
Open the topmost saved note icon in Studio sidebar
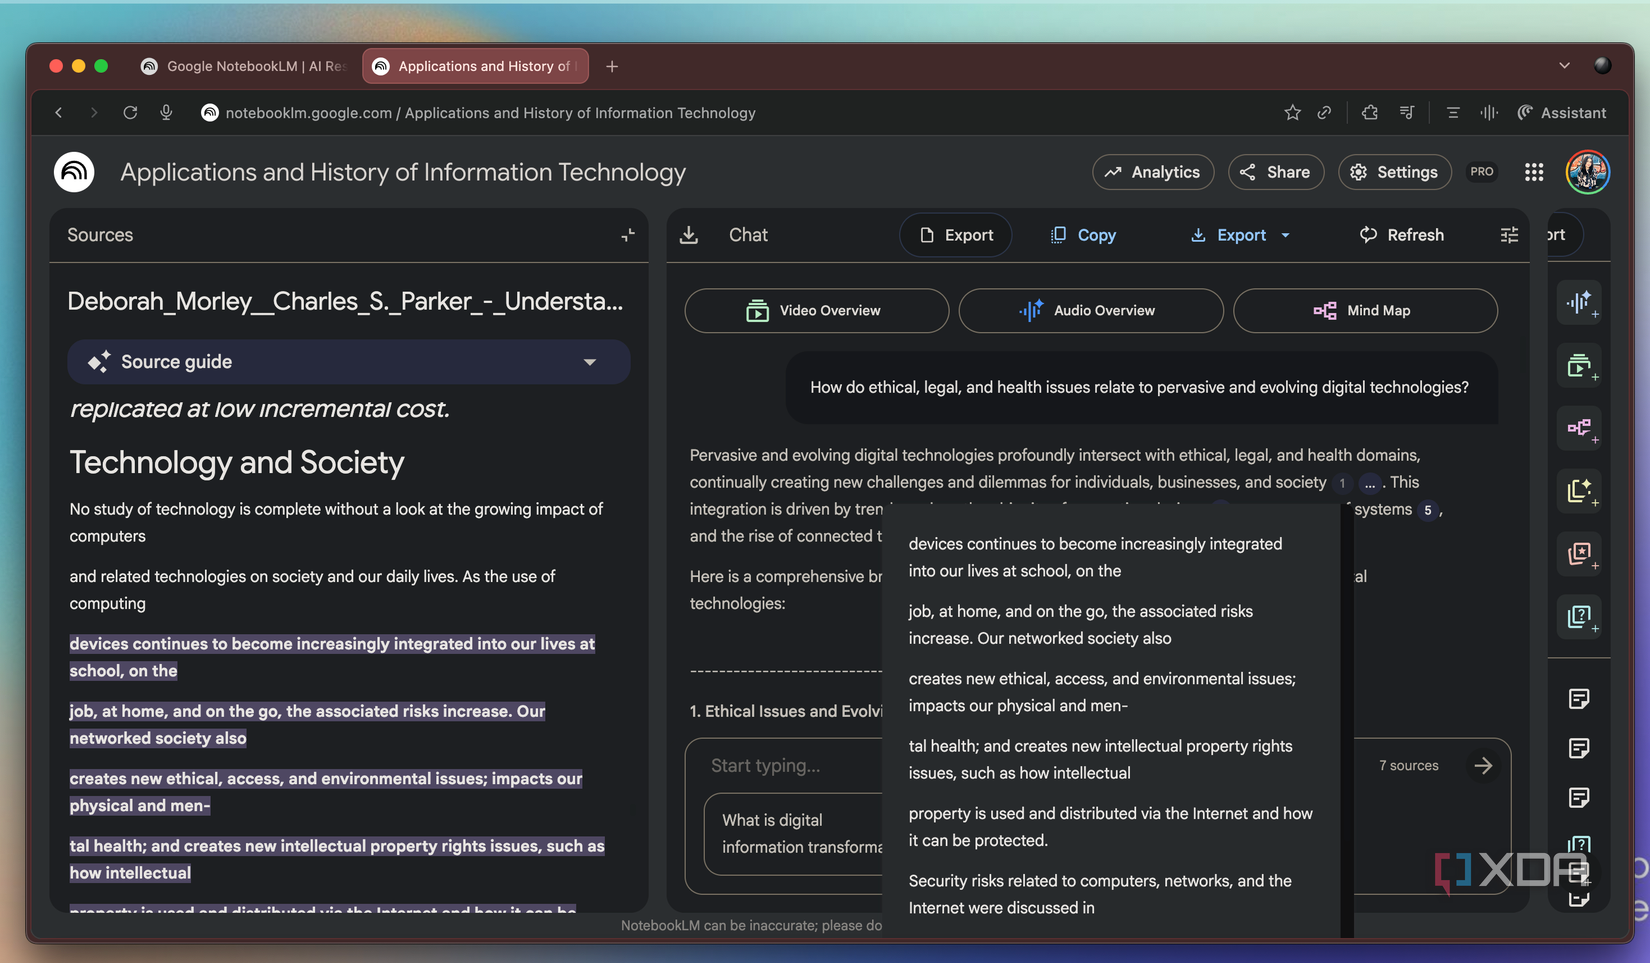click(1579, 699)
